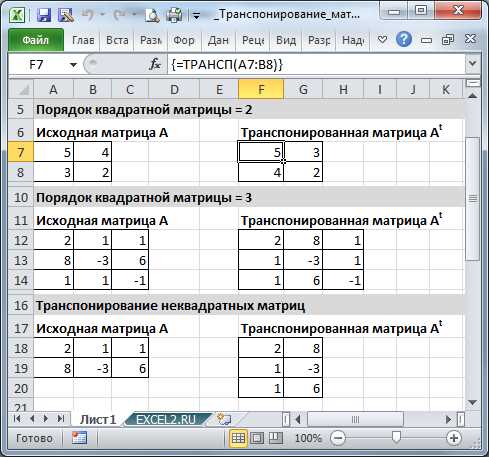Viewport: 489px width, 457px height.
Task: Click the fx Insert Function icon
Action: [155, 64]
